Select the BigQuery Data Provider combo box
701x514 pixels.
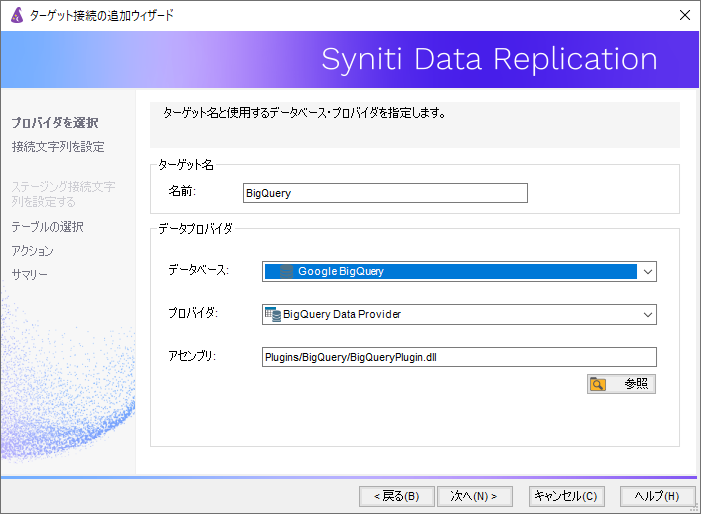tap(459, 315)
